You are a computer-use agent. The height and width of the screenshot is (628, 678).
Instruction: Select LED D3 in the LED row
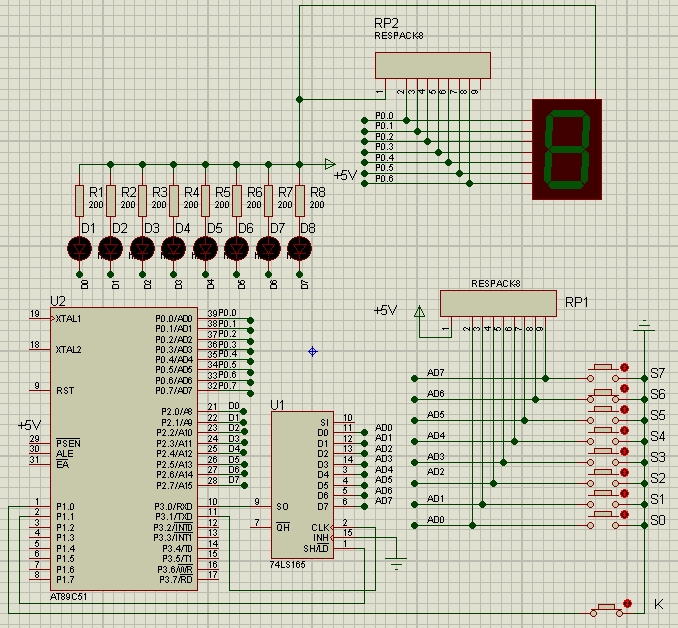[143, 249]
